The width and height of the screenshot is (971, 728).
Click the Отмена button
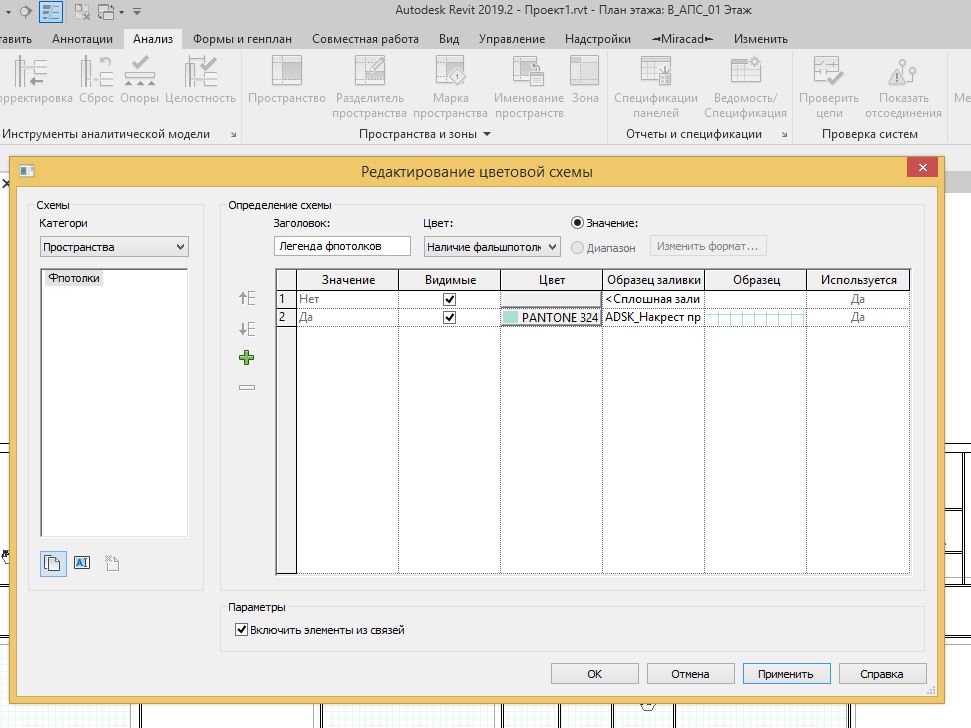[x=690, y=674]
